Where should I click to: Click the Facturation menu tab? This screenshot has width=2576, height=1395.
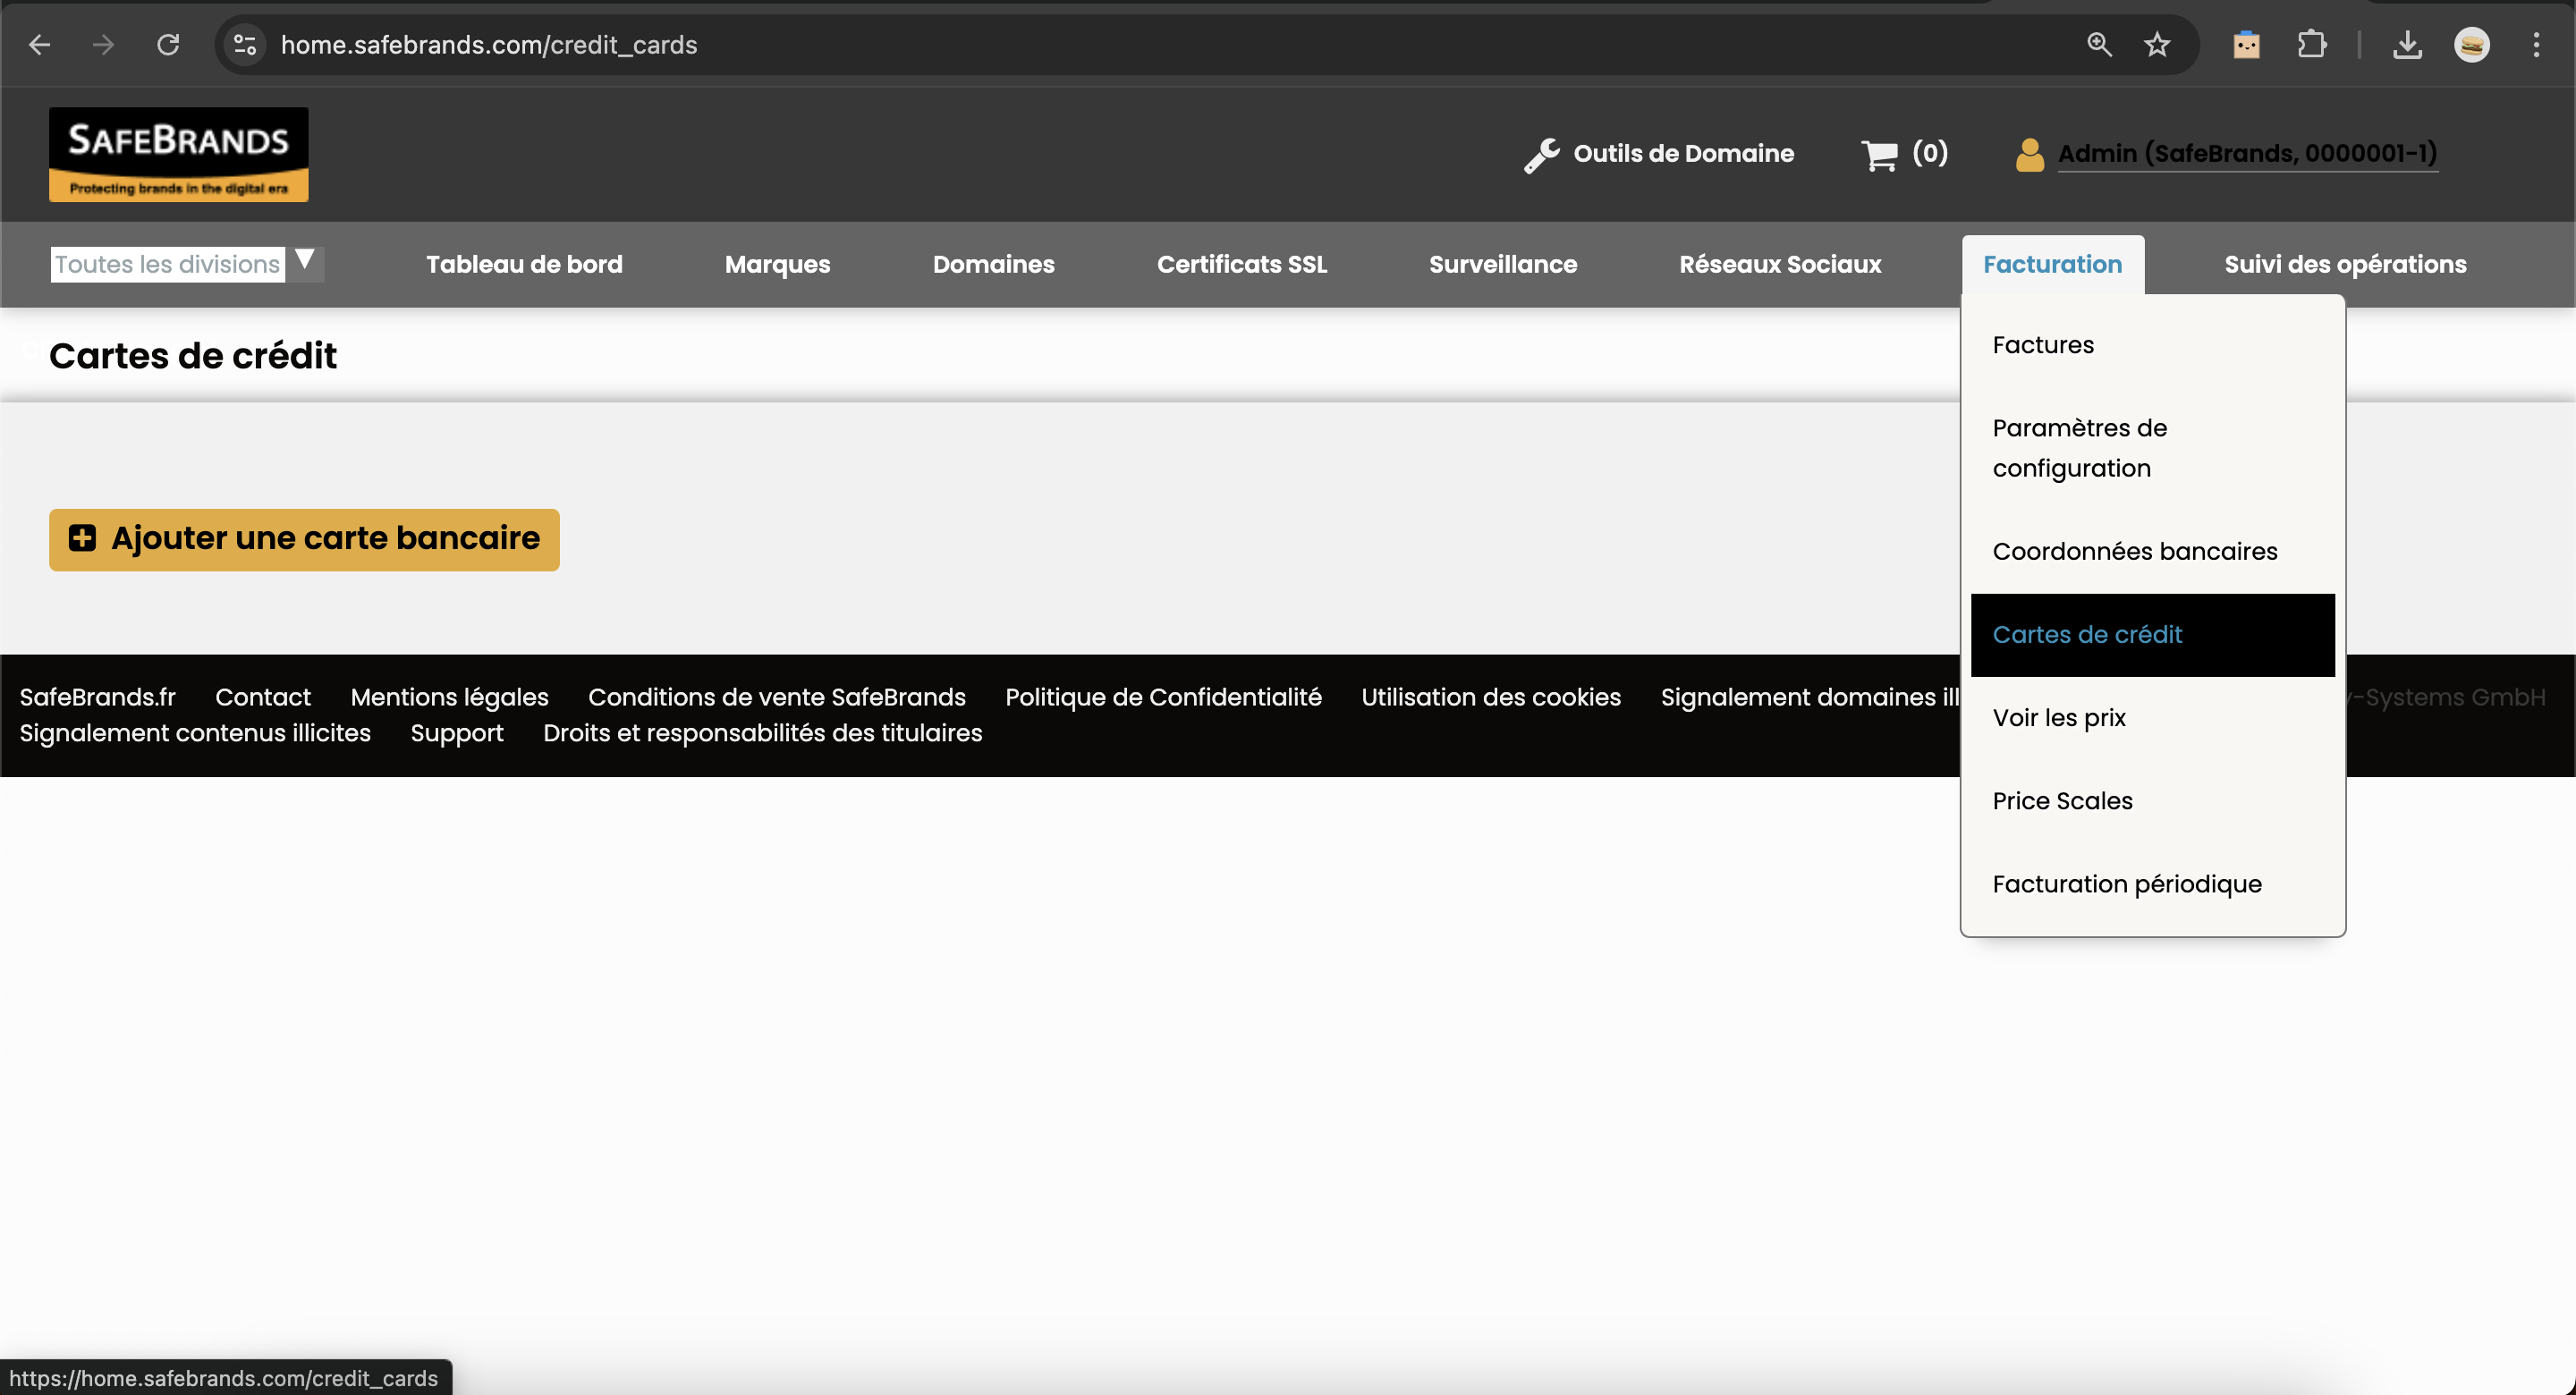coord(2052,264)
